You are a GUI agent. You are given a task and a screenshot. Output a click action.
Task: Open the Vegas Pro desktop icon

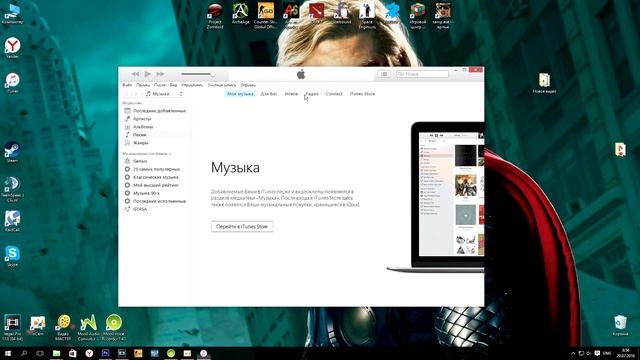12,328
